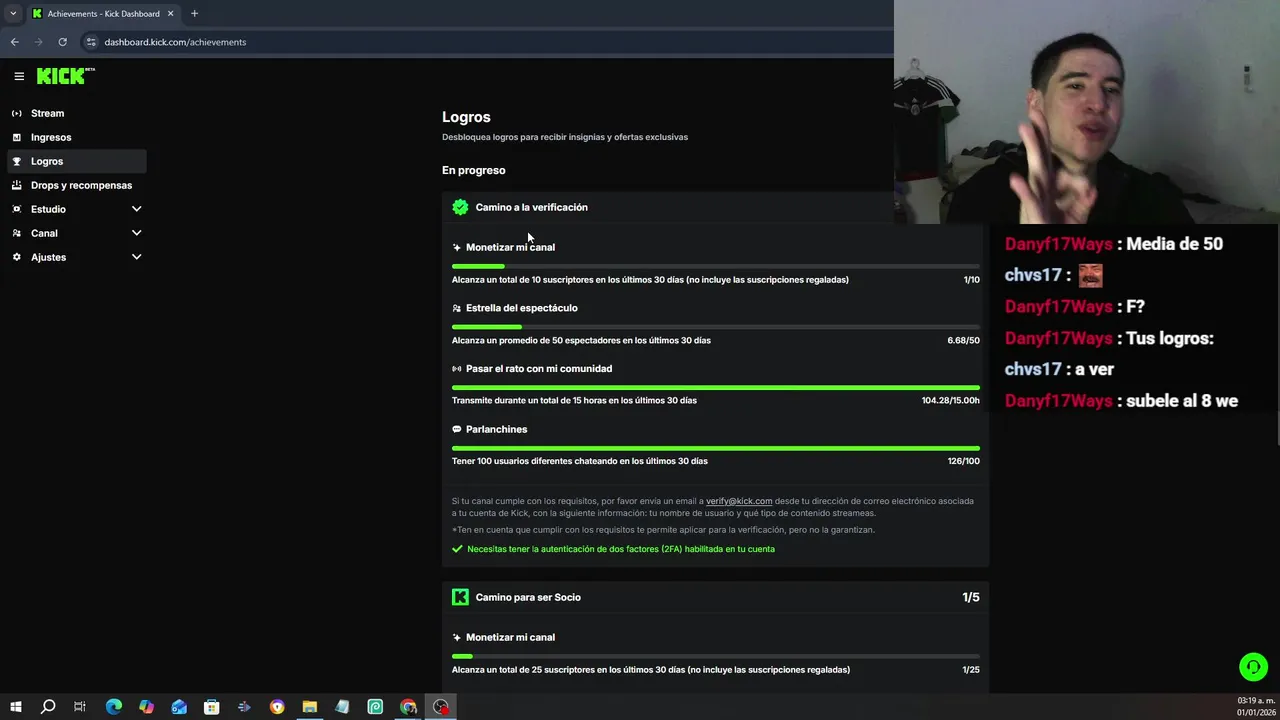This screenshot has width=1280, height=720.
Task: Click the Camino a la verificación header
Action: point(531,207)
